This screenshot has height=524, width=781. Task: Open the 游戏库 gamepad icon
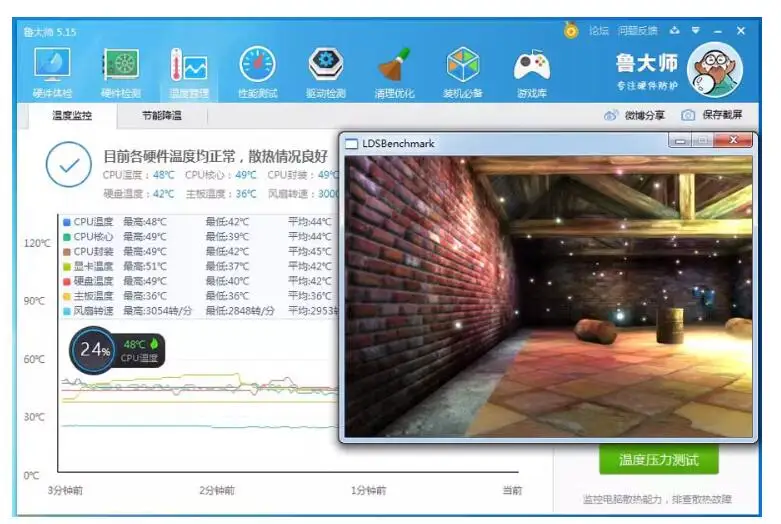531,71
